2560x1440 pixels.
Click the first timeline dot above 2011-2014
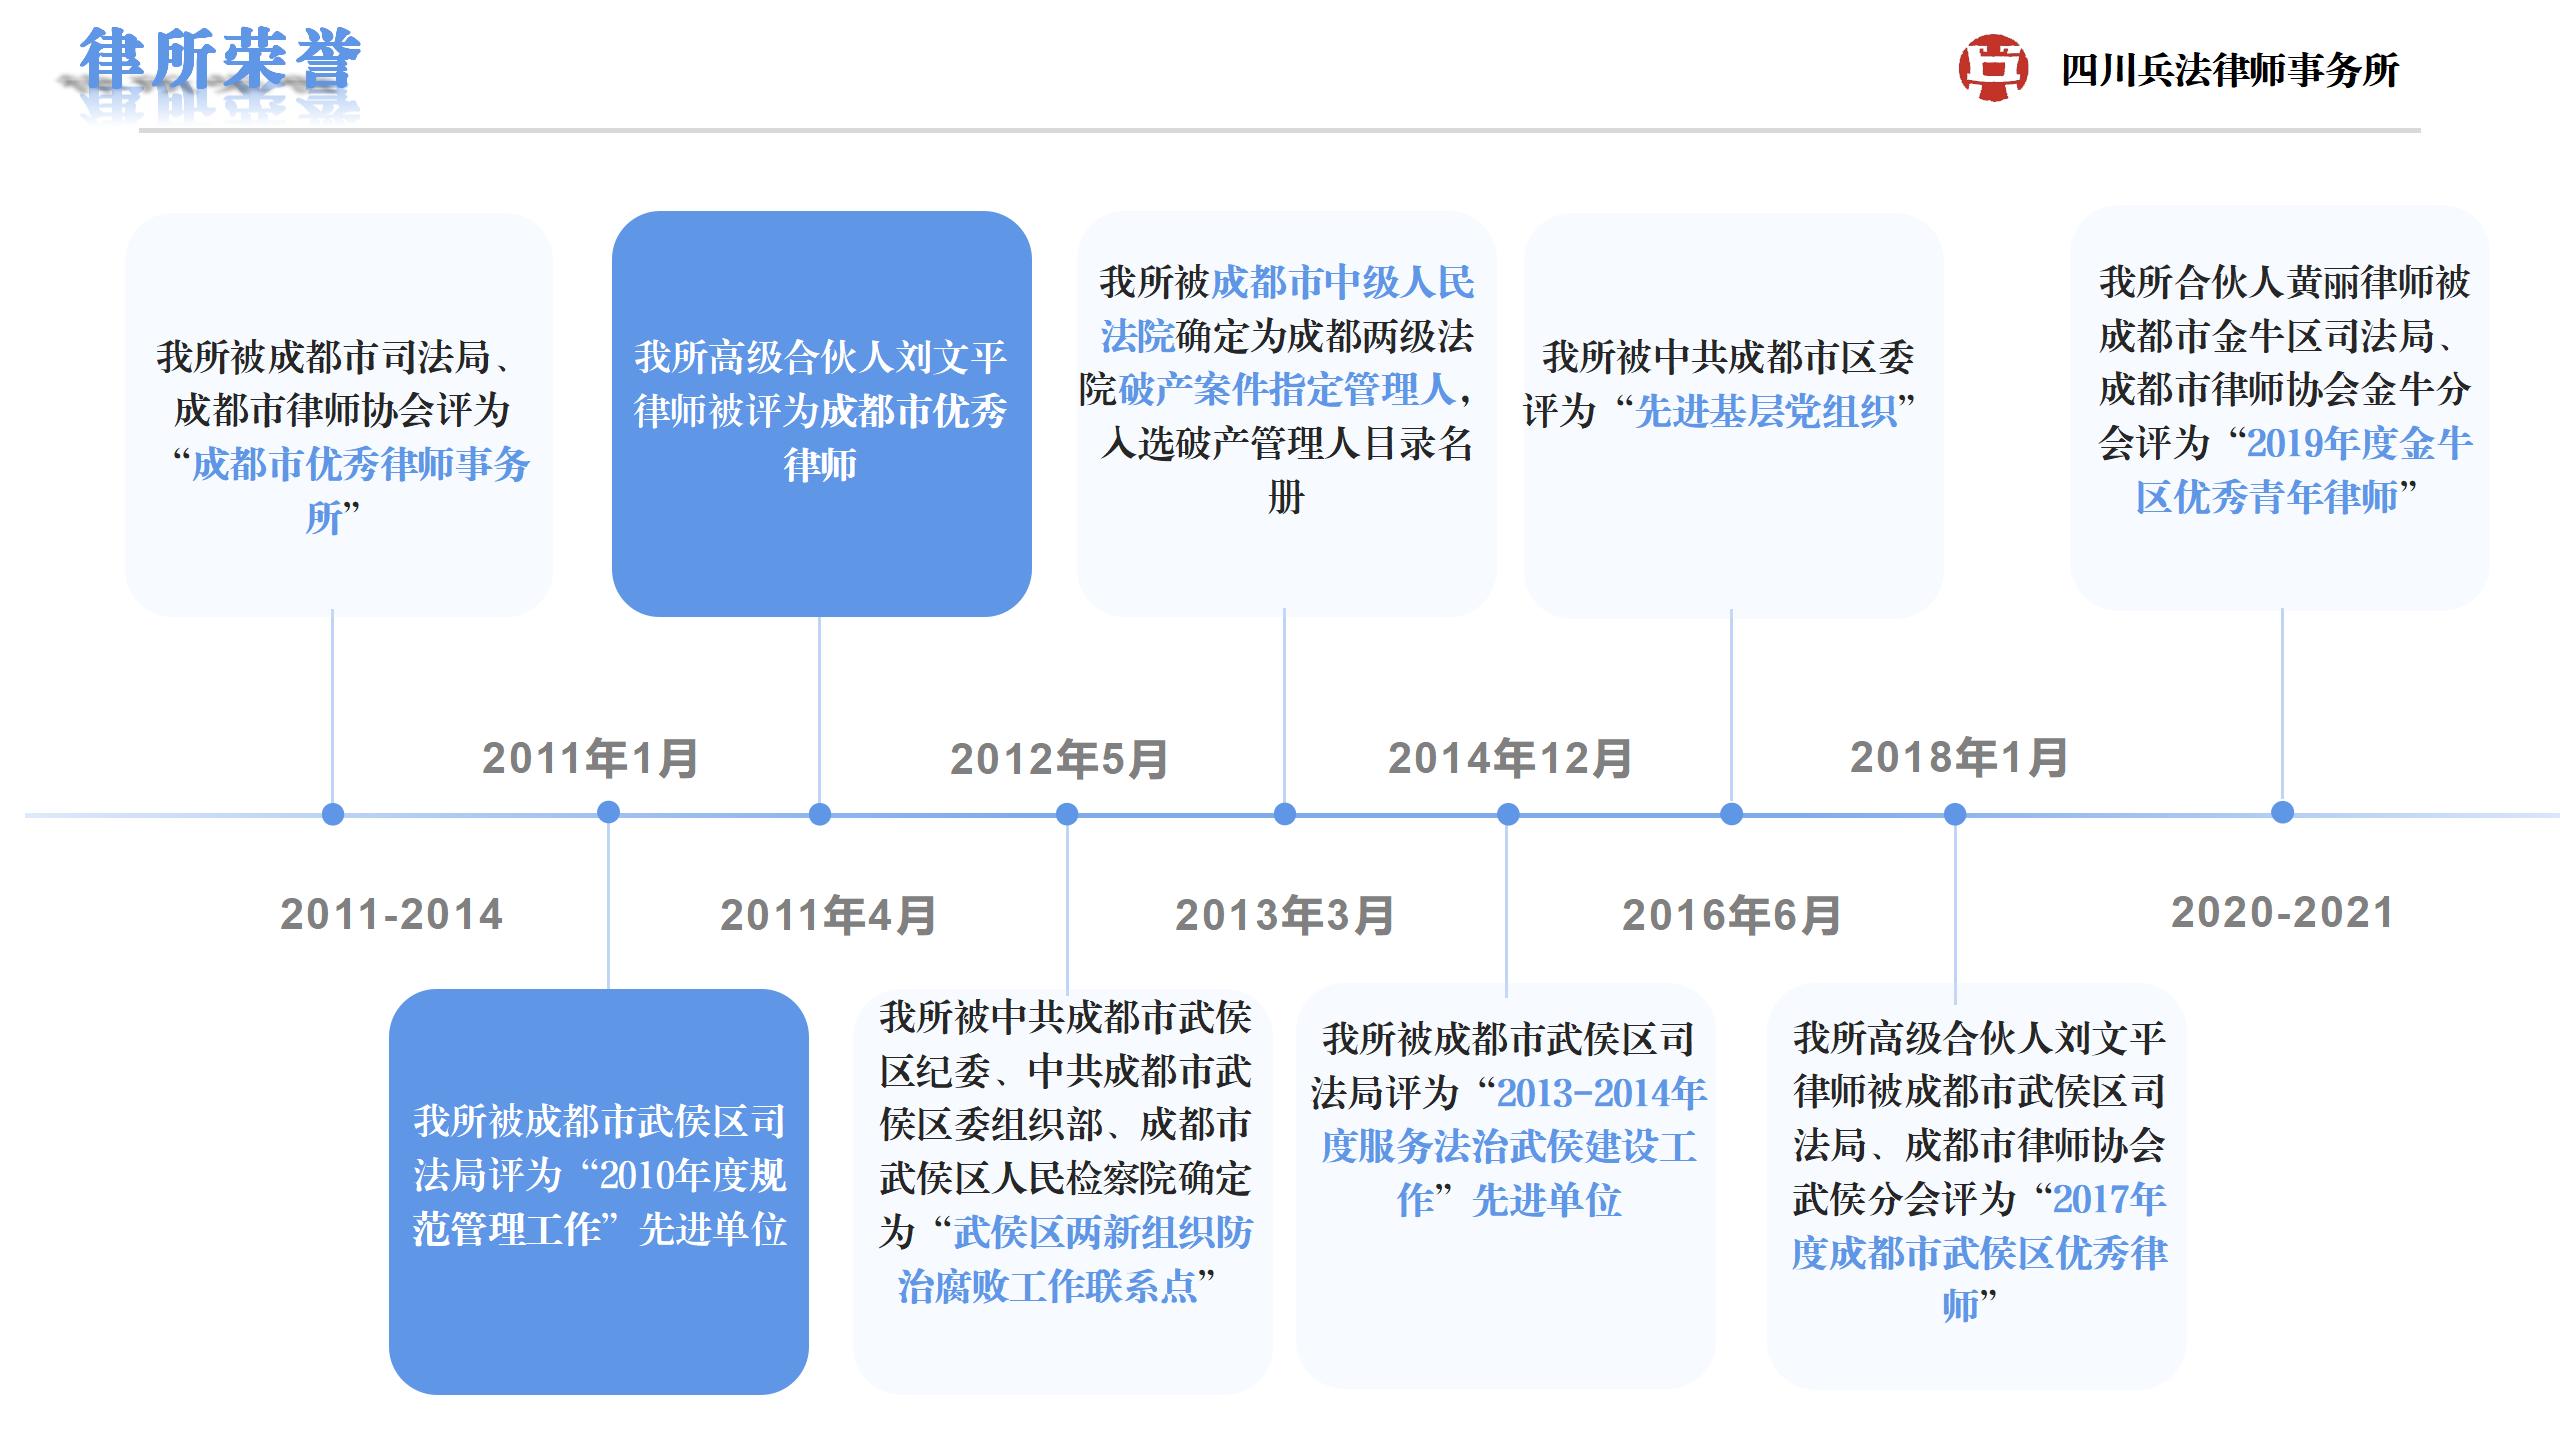point(333,814)
